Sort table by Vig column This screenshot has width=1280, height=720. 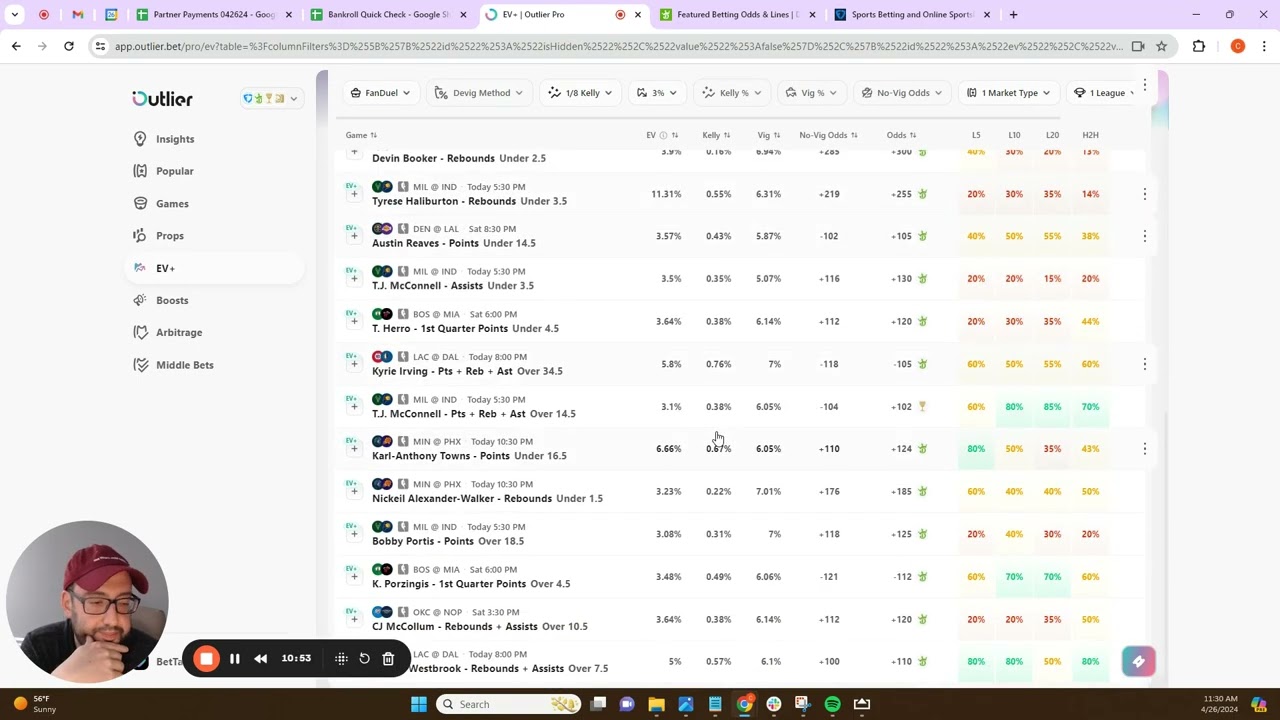pos(768,135)
